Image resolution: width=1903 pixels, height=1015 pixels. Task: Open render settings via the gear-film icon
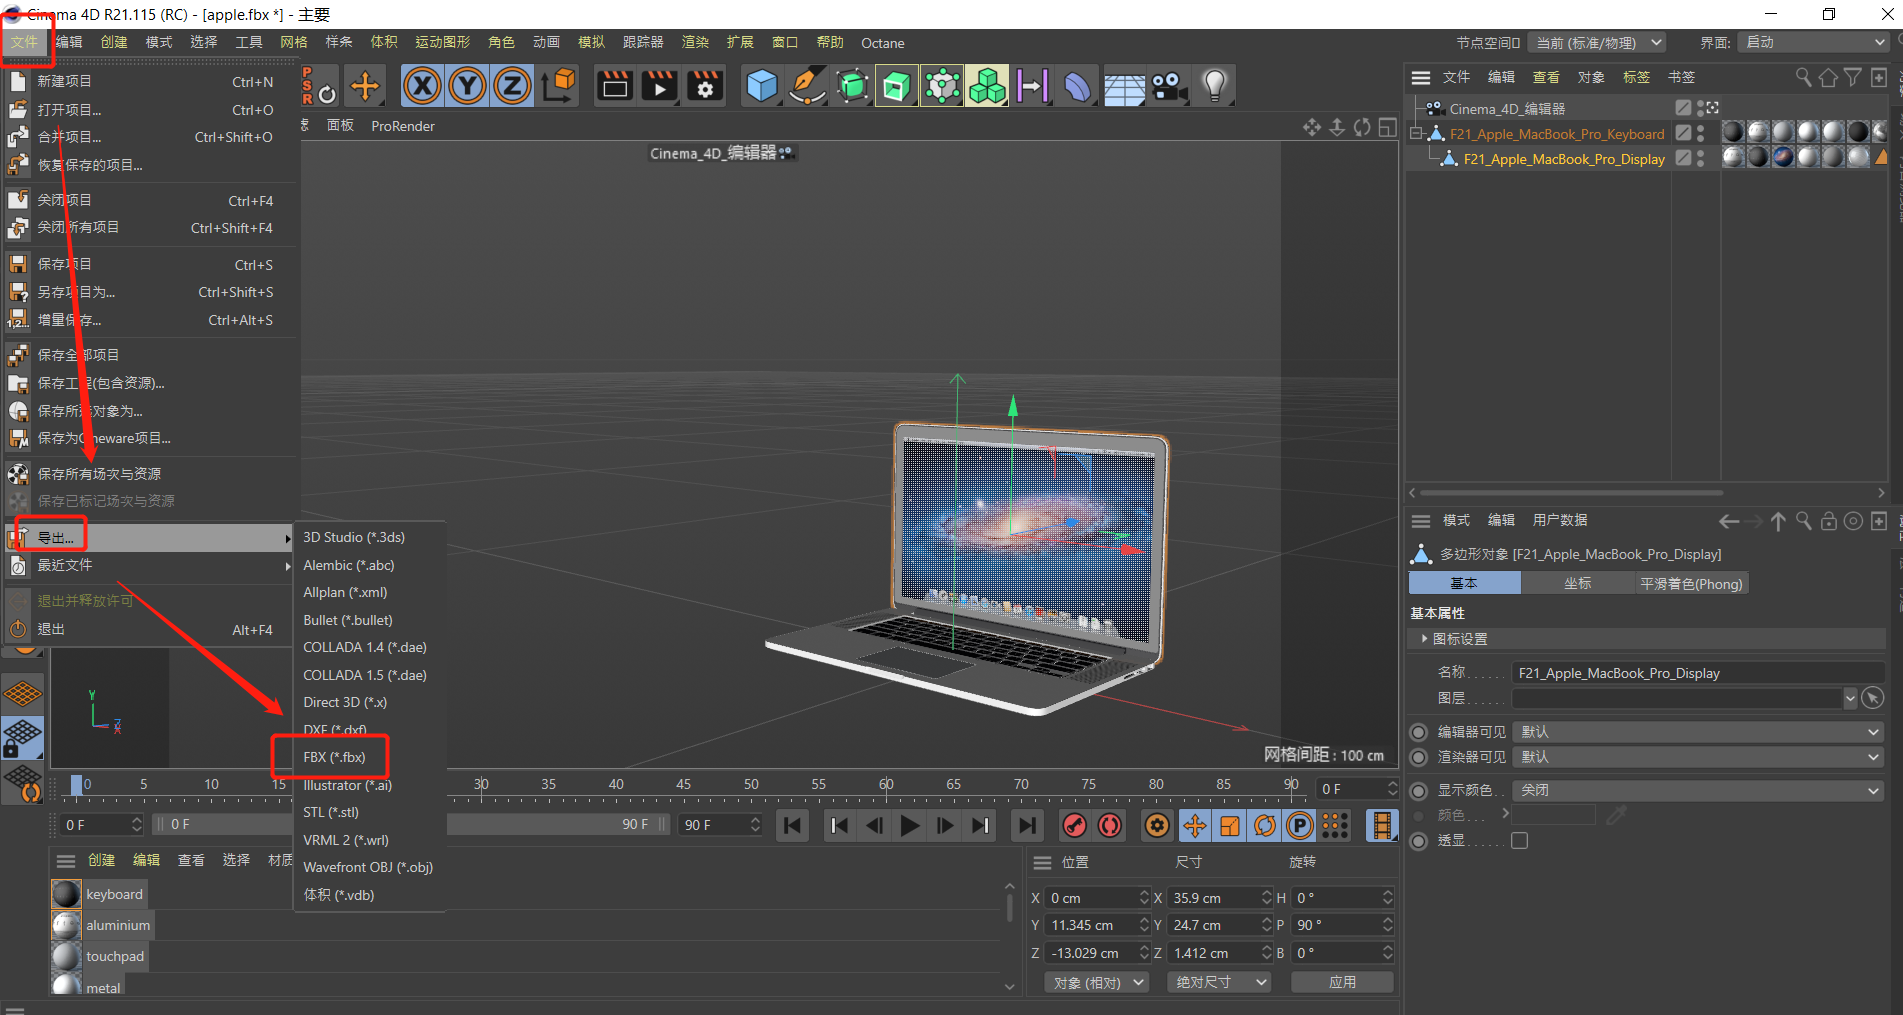(706, 86)
